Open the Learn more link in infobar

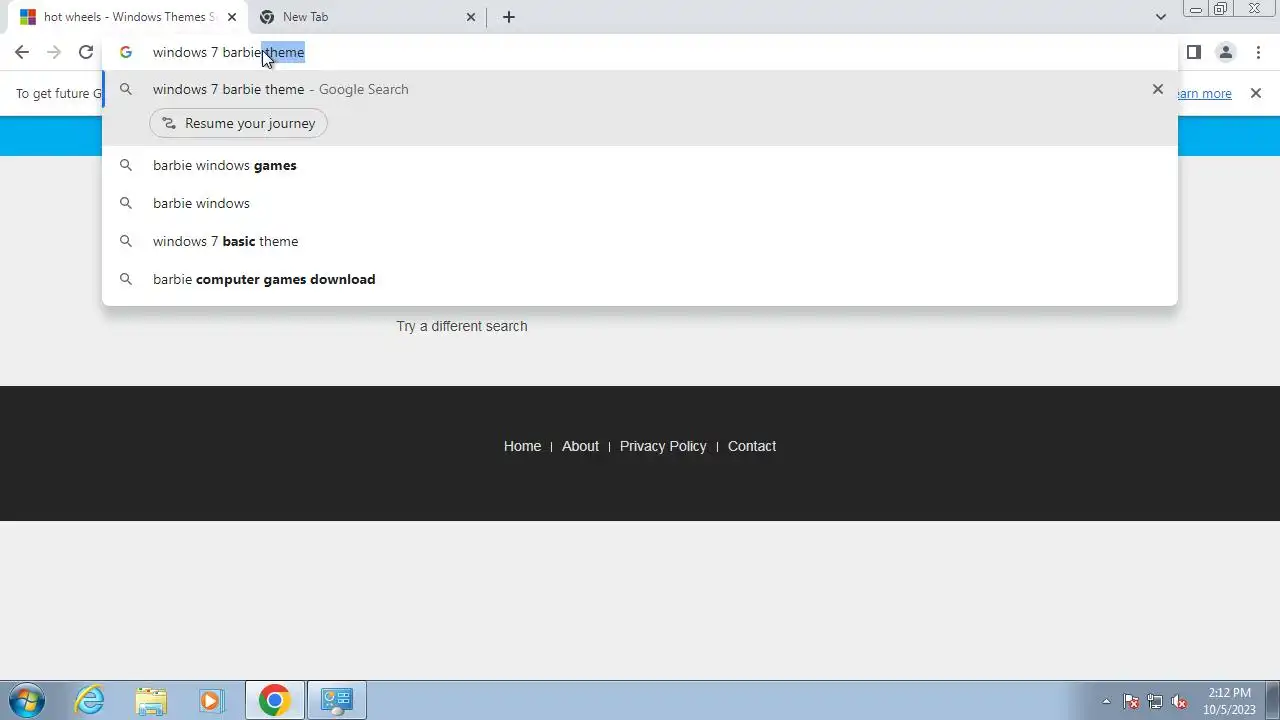click(x=1204, y=93)
